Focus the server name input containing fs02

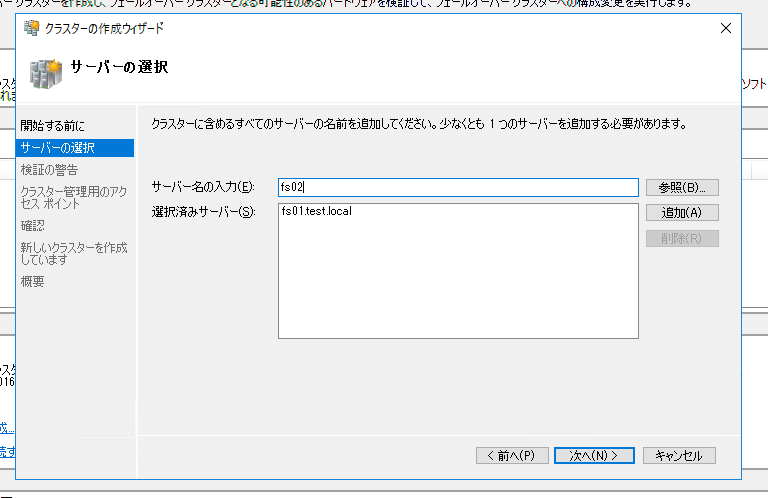tap(458, 187)
